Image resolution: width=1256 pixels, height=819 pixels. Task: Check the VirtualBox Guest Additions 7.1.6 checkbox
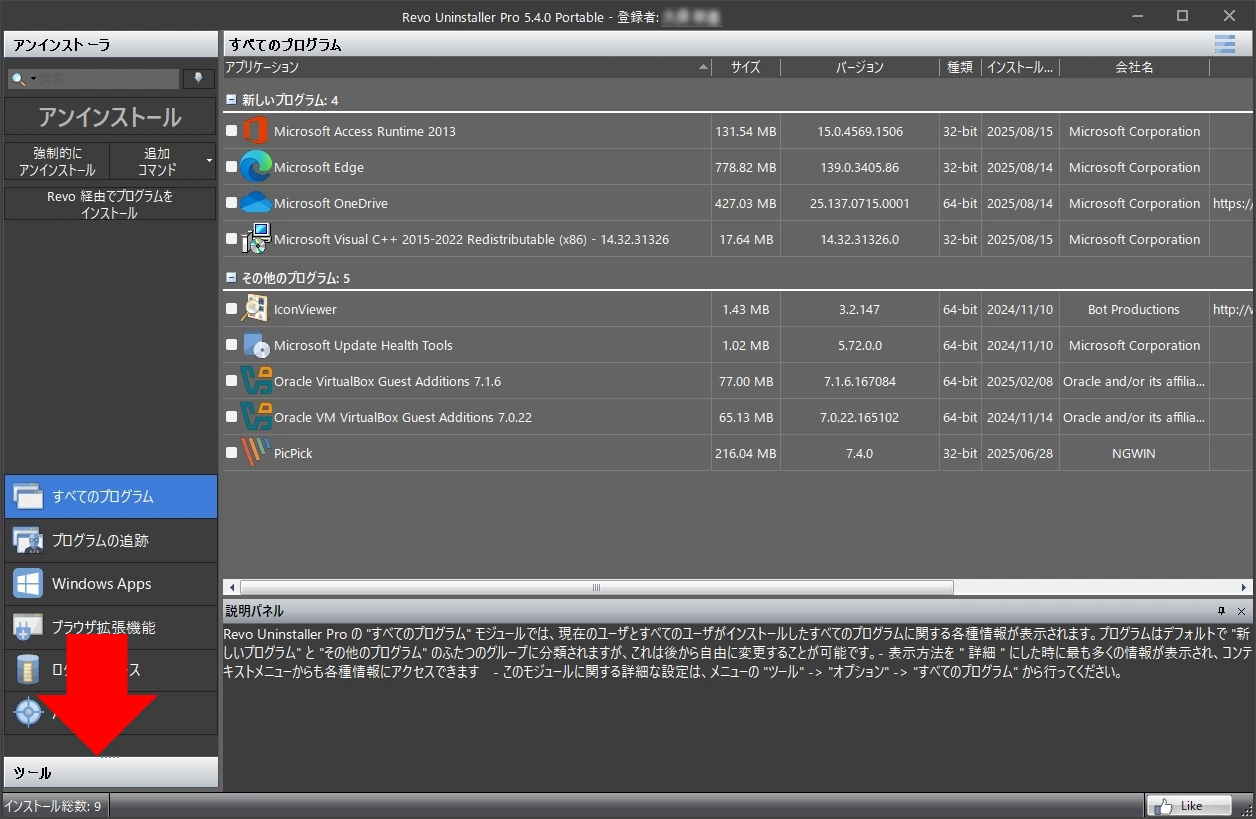232,381
